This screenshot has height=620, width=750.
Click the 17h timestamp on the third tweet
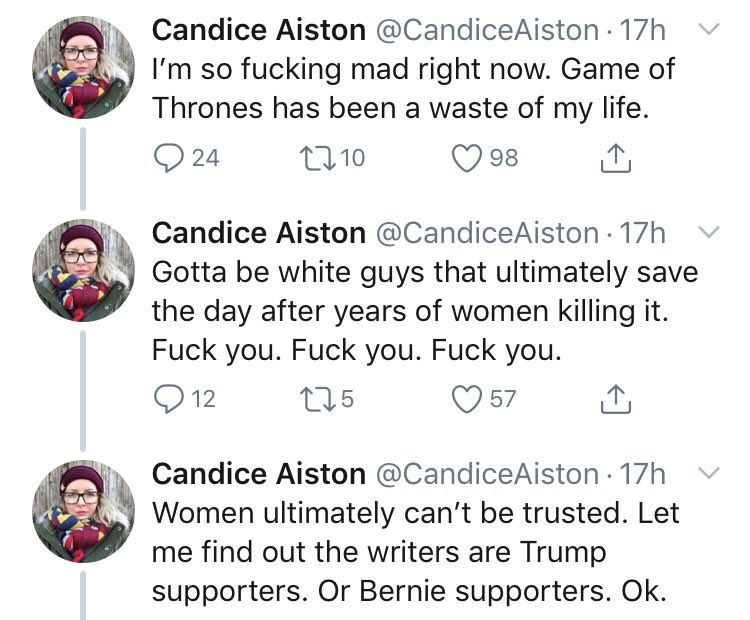click(x=642, y=474)
